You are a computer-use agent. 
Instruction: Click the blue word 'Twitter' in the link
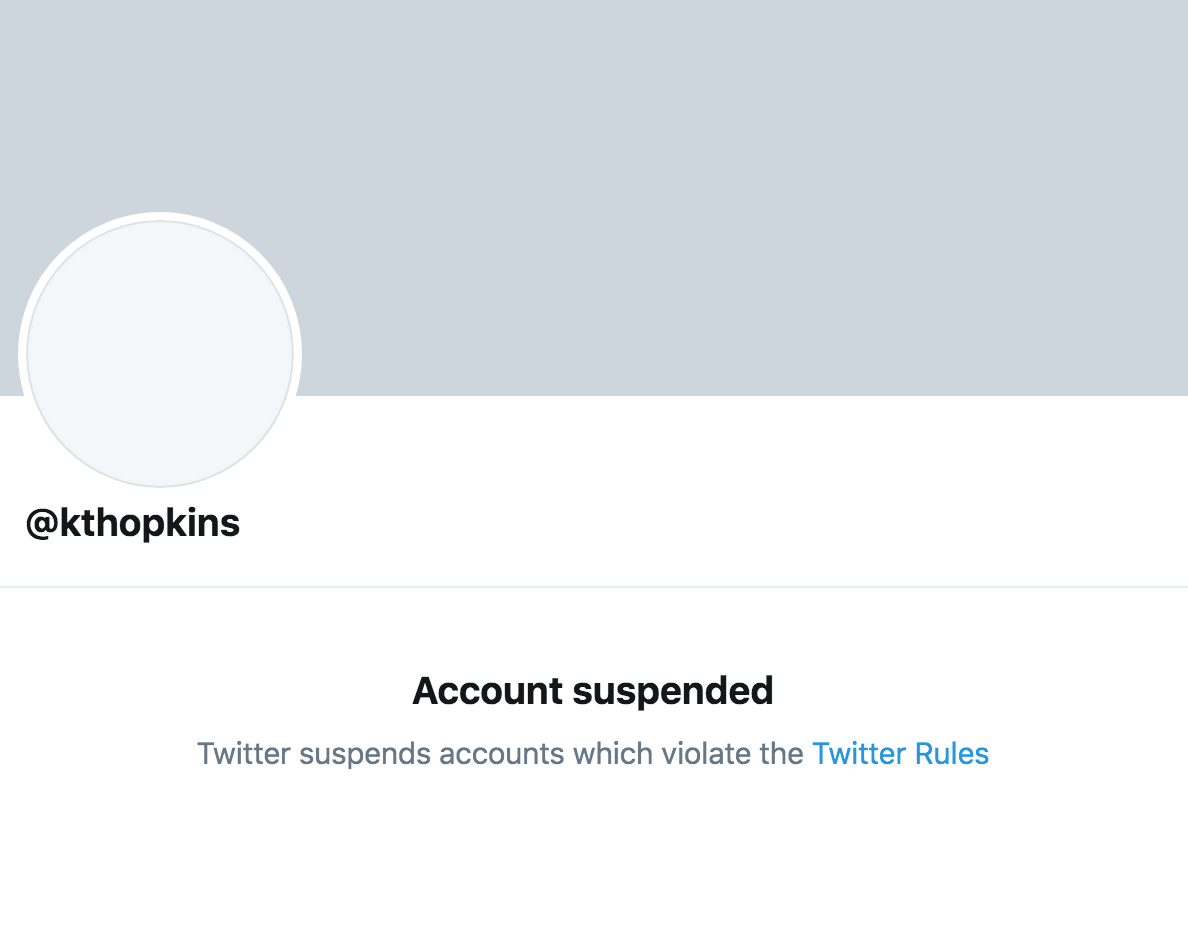click(859, 754)
